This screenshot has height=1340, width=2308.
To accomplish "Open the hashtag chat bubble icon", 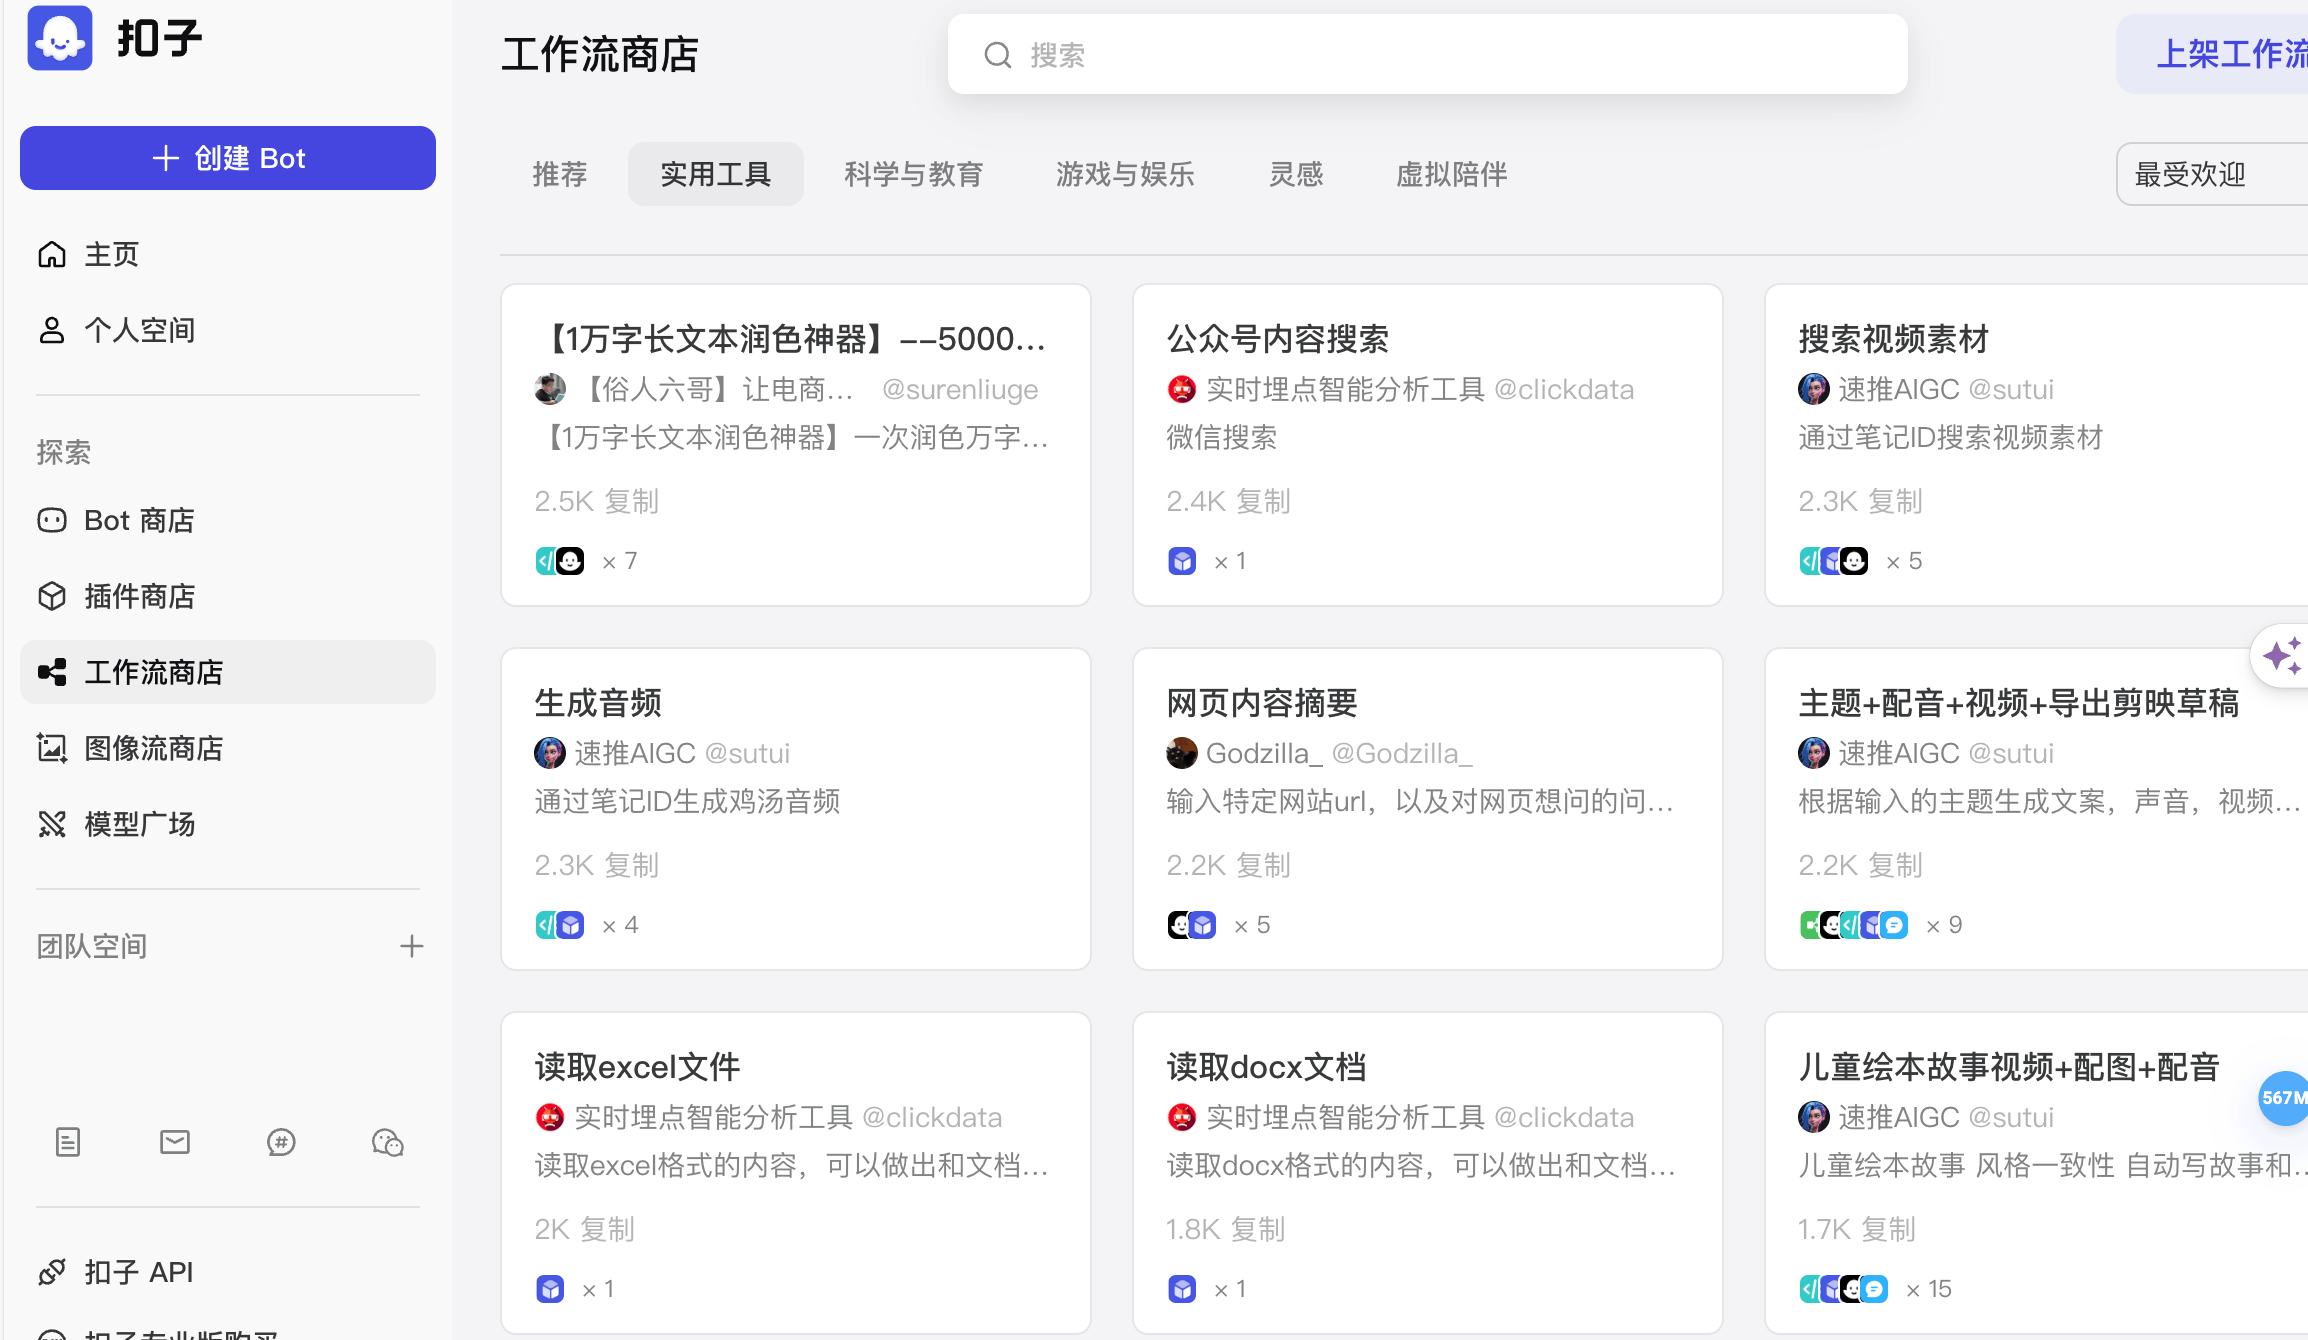I will tap(281, 1142).
